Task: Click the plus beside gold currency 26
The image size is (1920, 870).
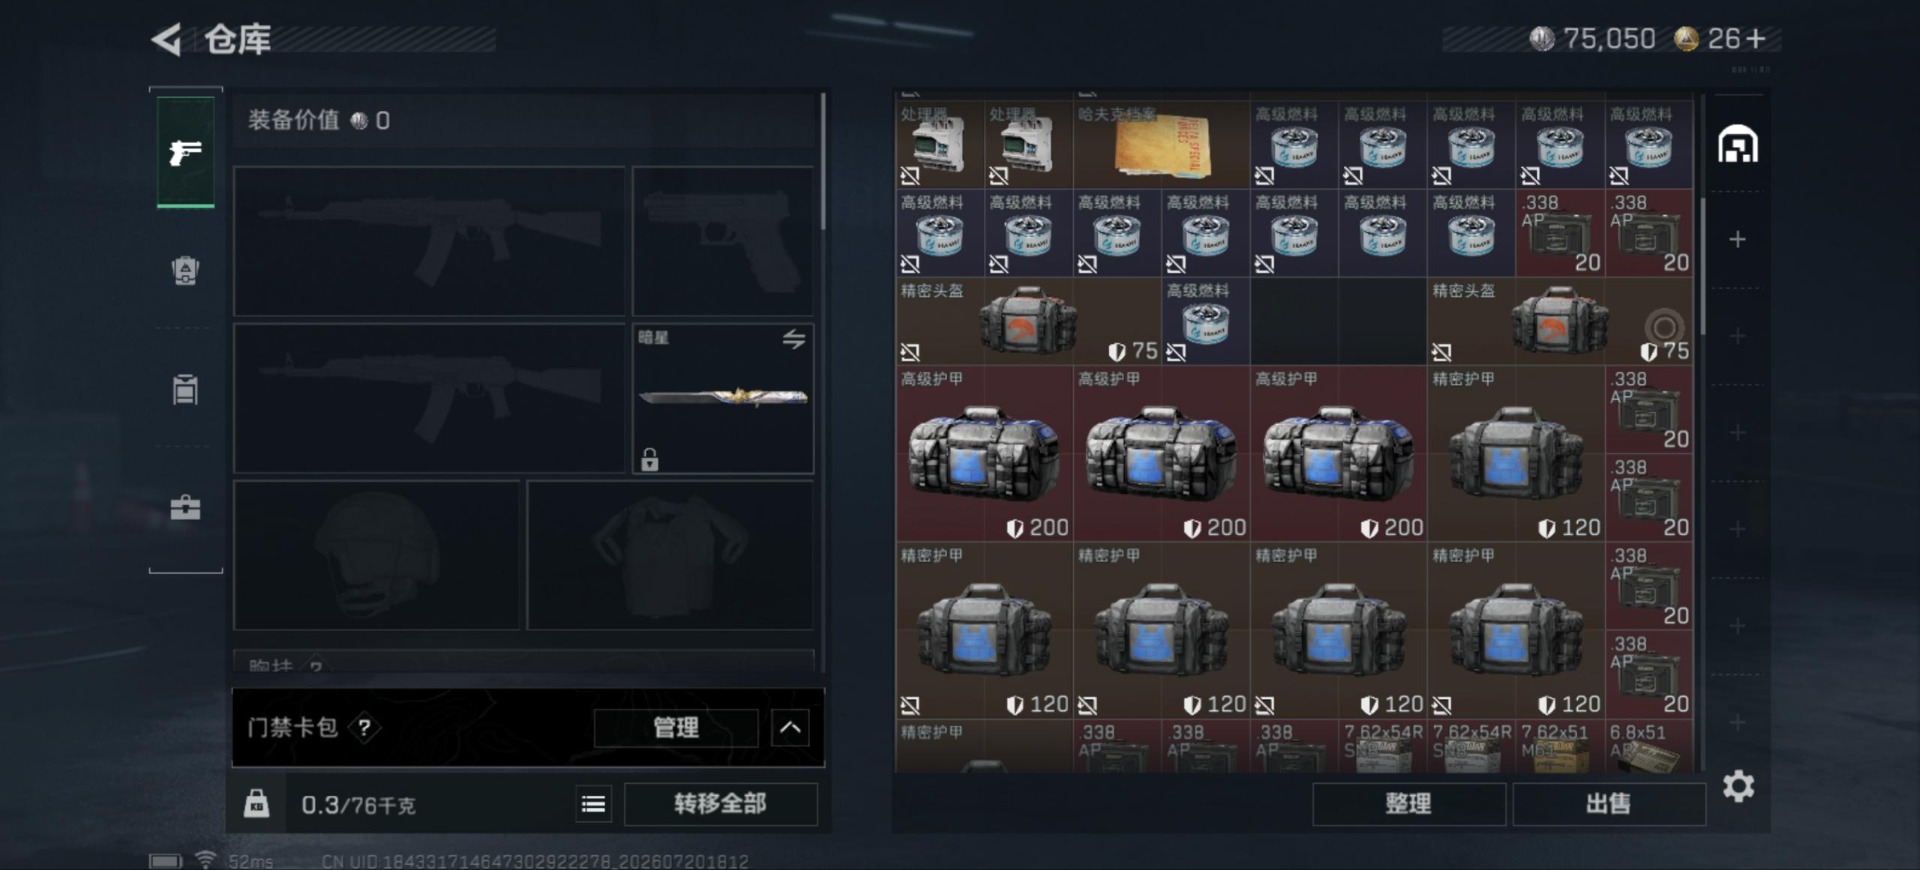Action: pos(1756,39)
